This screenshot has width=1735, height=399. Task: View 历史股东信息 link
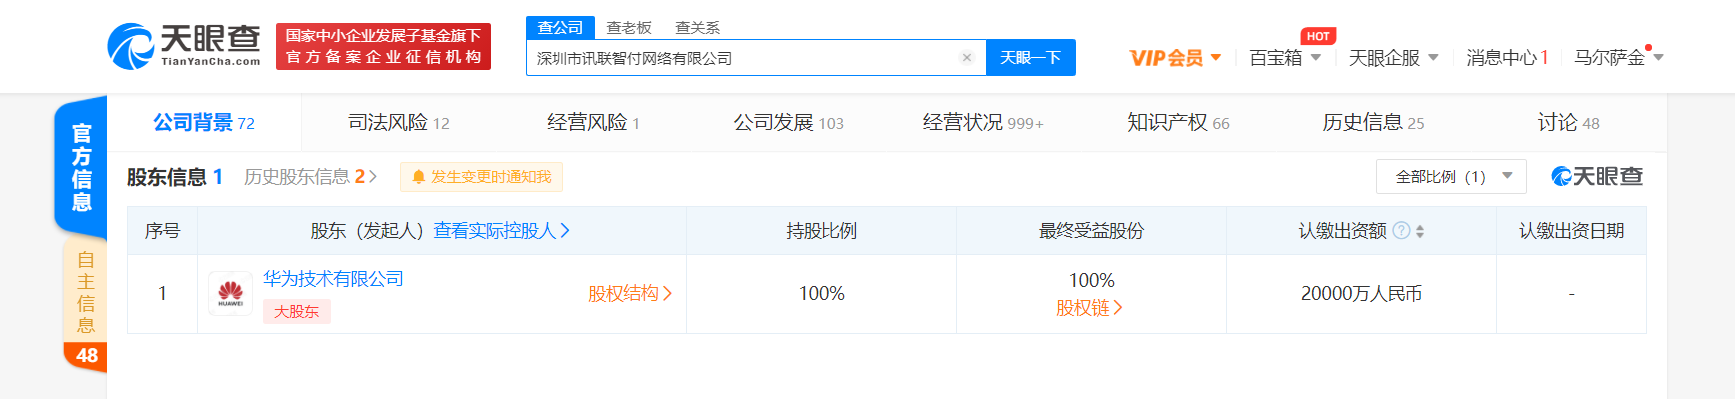[310, 177]
